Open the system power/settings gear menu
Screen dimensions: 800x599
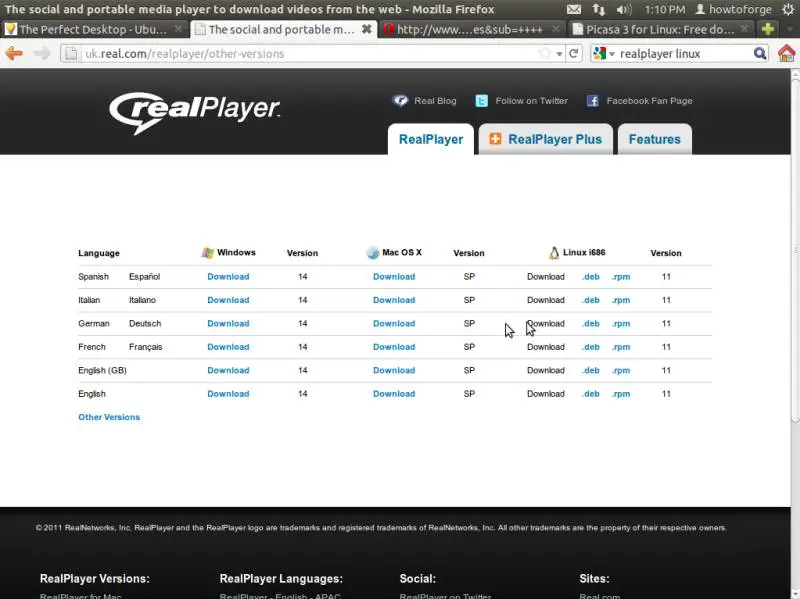coord(788,9)
